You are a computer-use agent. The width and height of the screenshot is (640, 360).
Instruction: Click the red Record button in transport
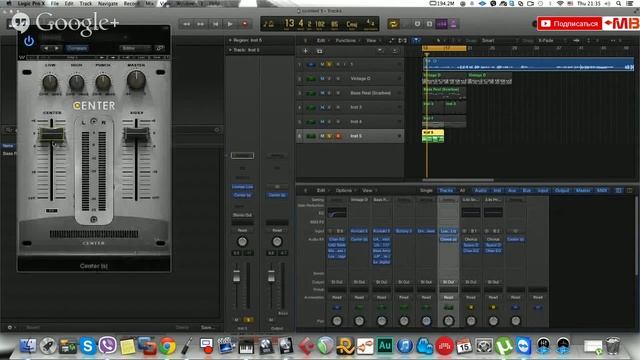pyautogui.click(x=245, y=24)
